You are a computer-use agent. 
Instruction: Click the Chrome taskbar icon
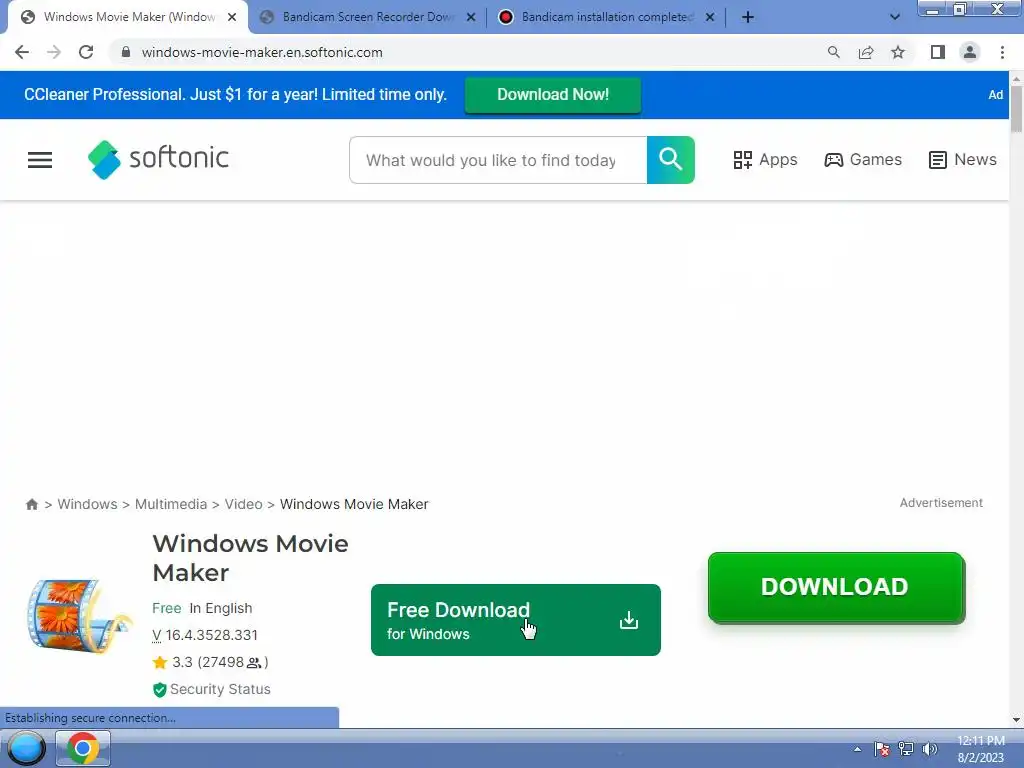82,748
